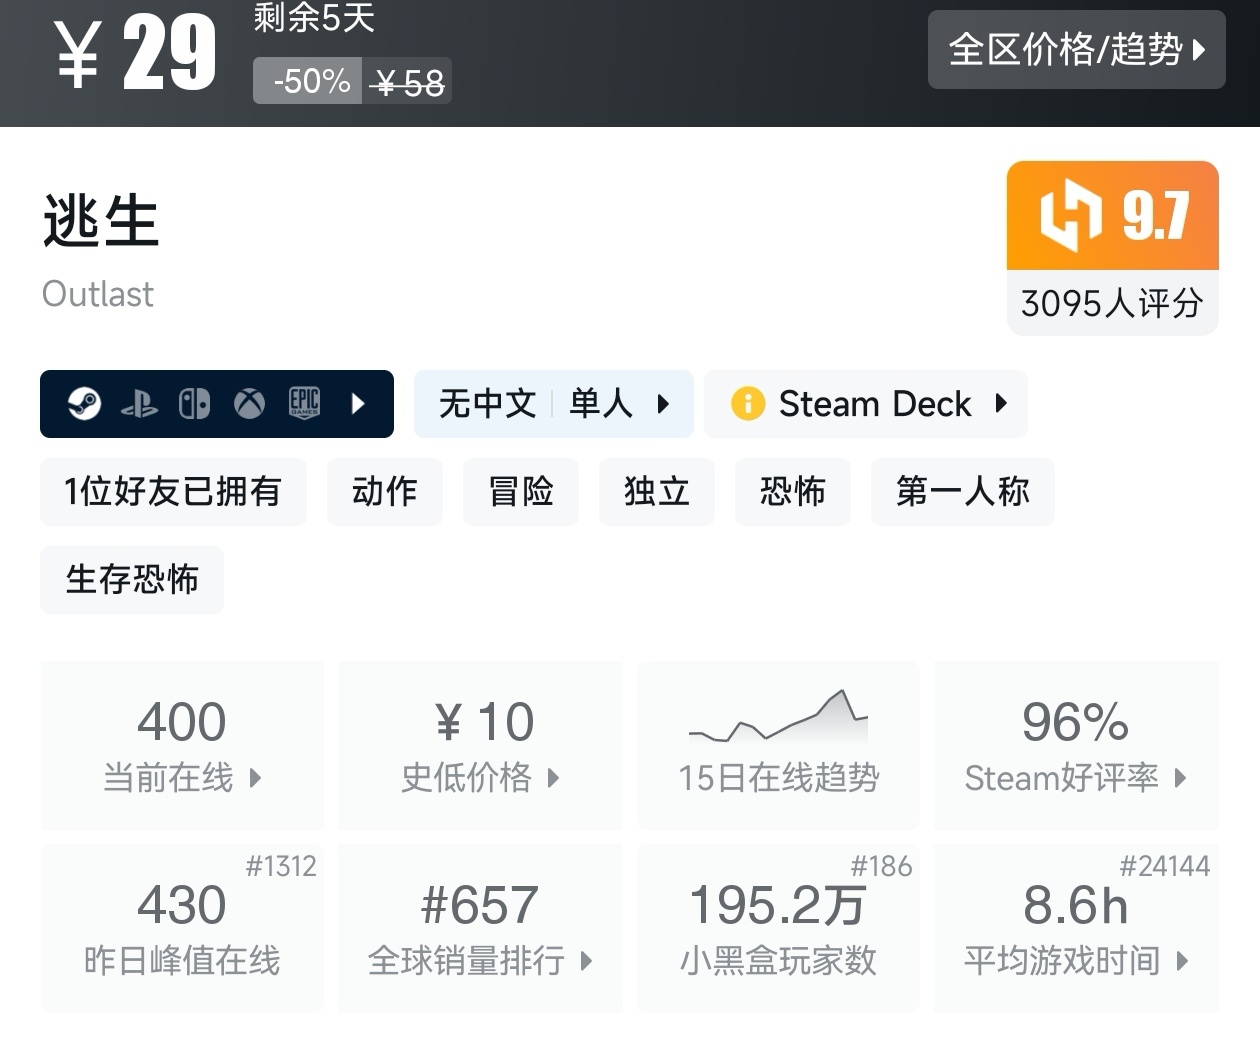1260x1038 pixels.
Task: Expand the 无中文 单人 language details
Action: [x=553, y=404]
